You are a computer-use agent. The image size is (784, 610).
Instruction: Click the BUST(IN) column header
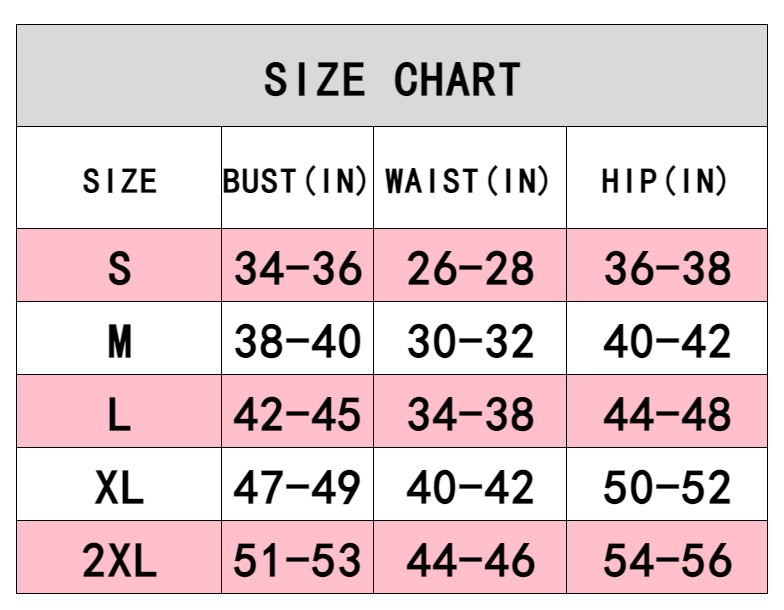[x=297, y=181]
